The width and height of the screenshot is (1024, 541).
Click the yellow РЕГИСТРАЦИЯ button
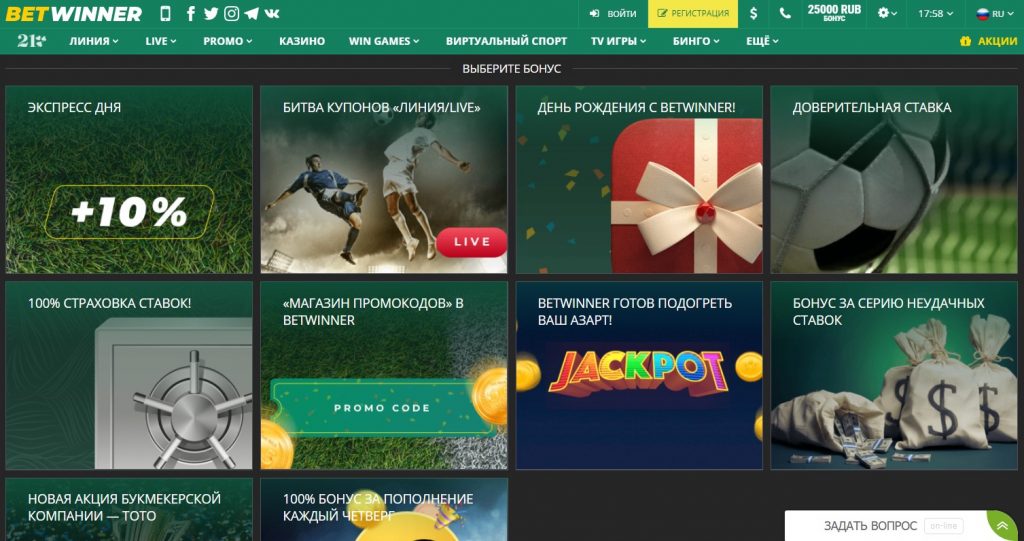point(693,14)
